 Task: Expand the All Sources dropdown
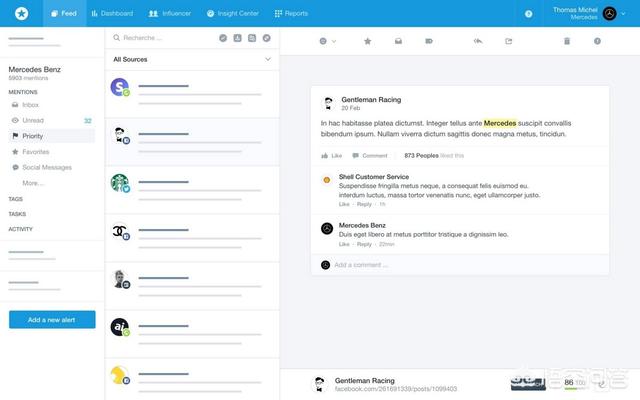click(x=192, y=59)
